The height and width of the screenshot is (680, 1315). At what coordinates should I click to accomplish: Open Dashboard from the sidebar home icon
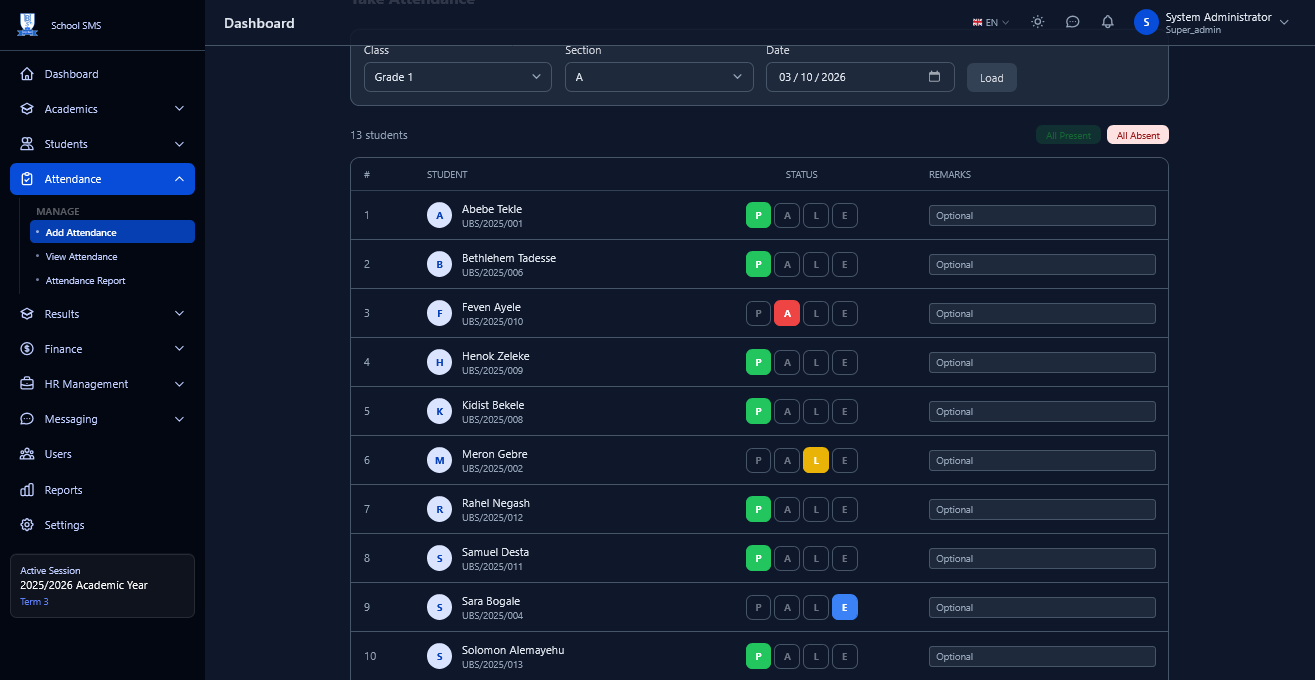click(x=27, y=74)
